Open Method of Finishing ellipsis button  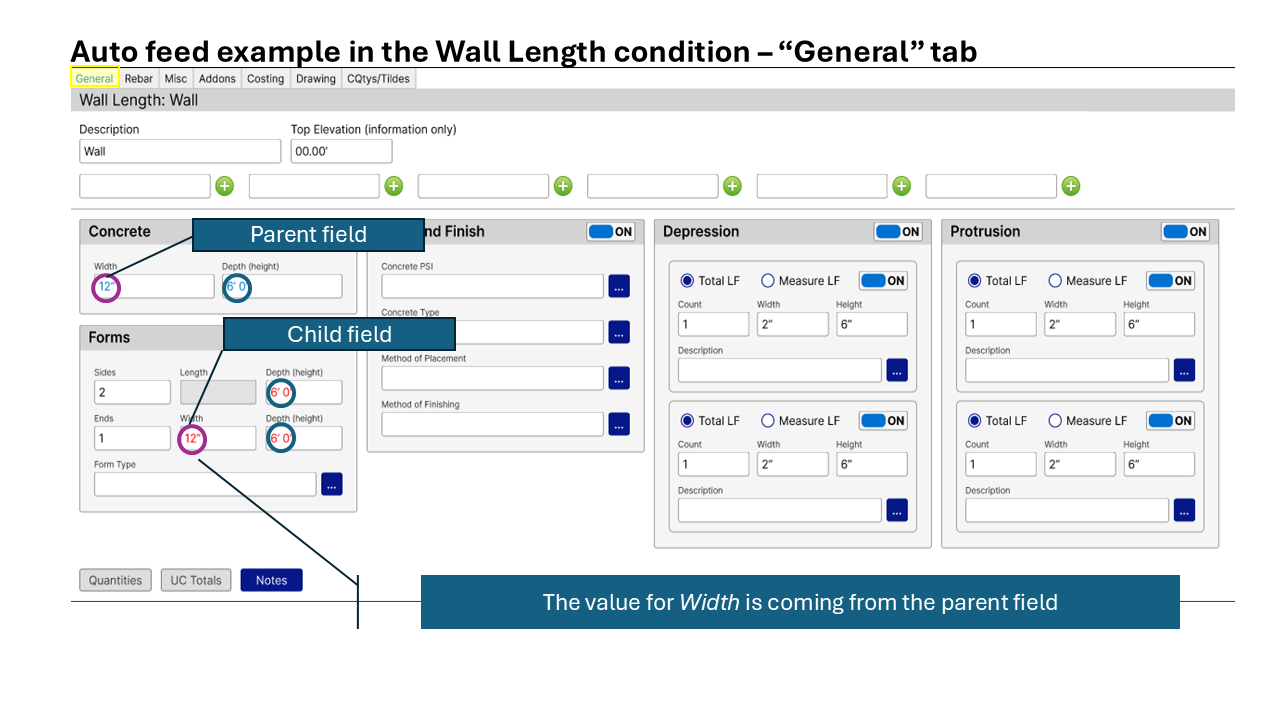(619, 424)
